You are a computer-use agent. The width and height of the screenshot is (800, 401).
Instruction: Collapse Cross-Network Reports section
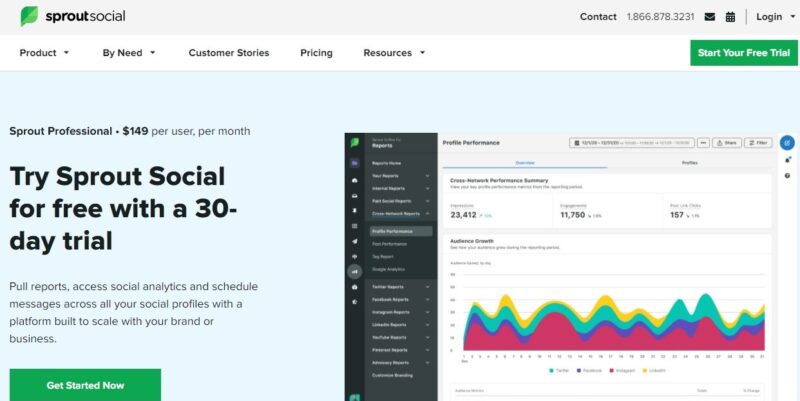401,214
